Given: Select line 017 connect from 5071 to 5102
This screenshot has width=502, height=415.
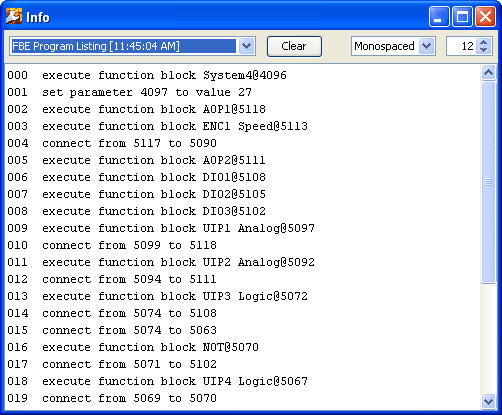Looking at the screenshot, I should (x=112, y=364).
